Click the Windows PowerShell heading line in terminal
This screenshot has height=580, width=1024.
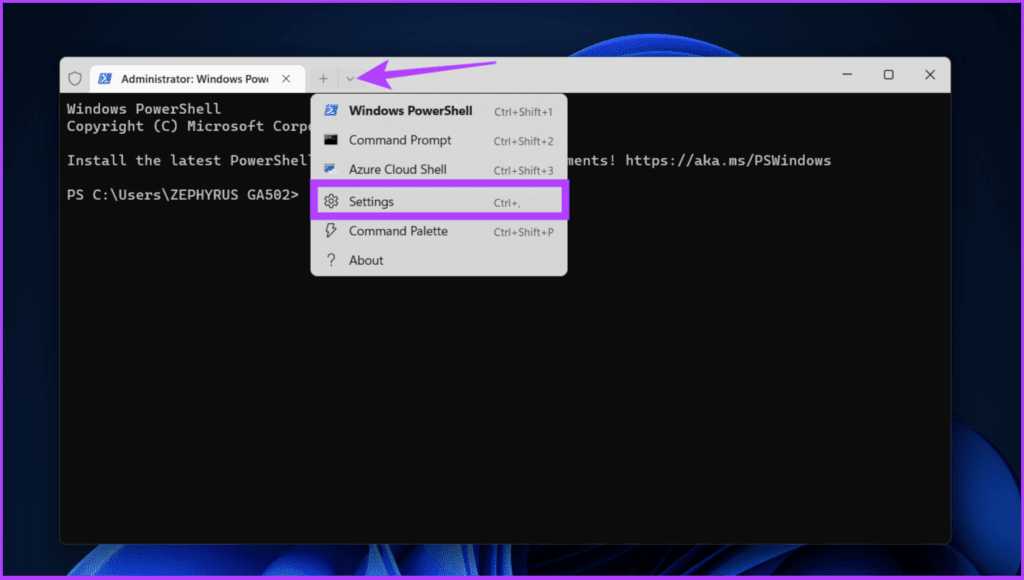(144, 108)
